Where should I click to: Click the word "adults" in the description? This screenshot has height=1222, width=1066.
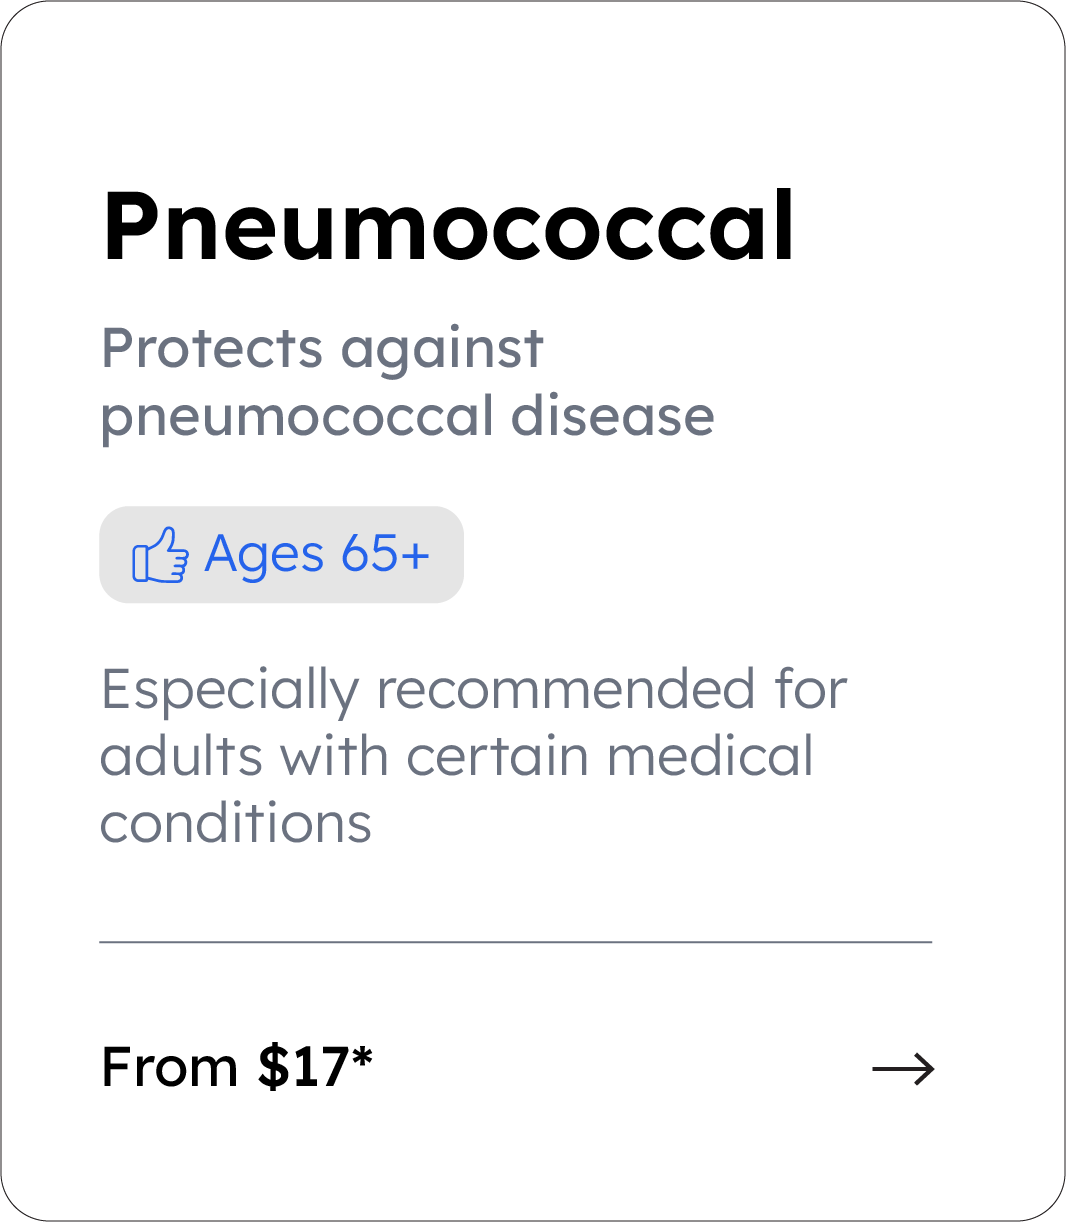183,756
